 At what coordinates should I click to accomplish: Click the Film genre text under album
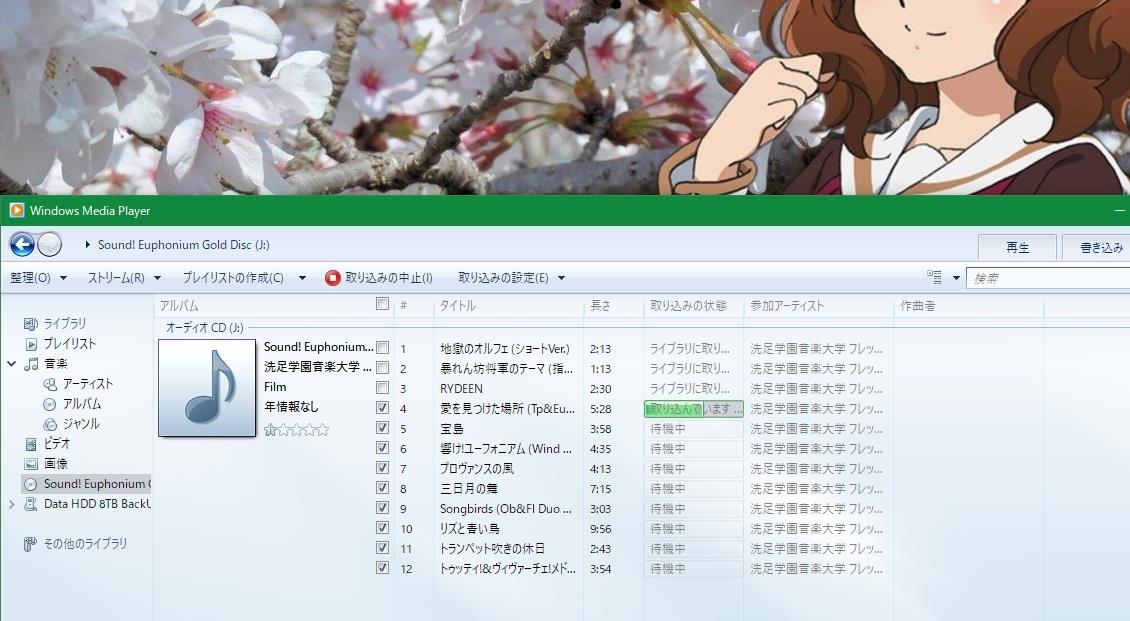pyautogui.click(x=275, y=387)
